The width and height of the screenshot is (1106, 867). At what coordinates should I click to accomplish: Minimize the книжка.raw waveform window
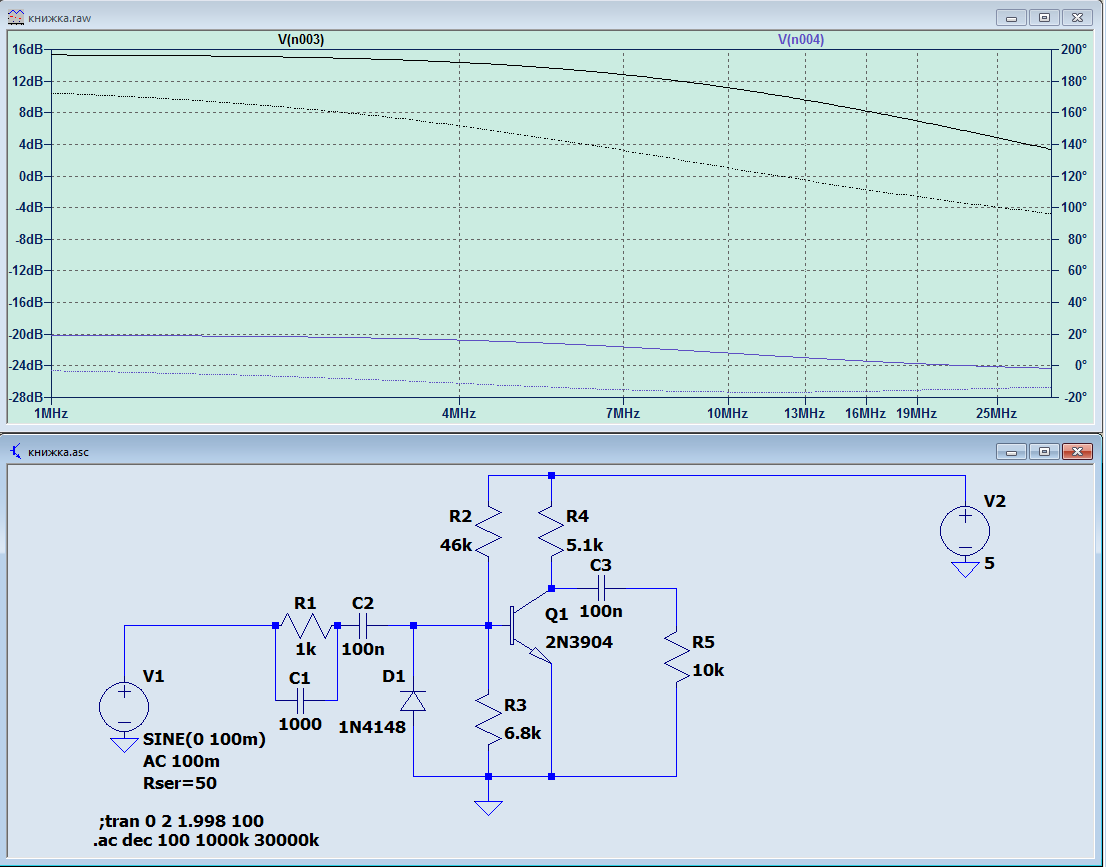[1011, 18]
